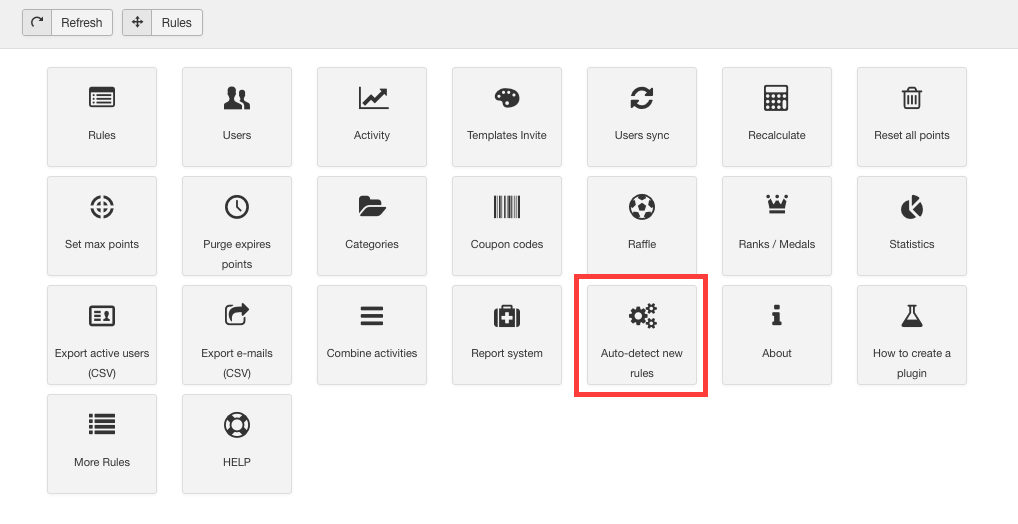Open the Users management tile

click(237, 116)
